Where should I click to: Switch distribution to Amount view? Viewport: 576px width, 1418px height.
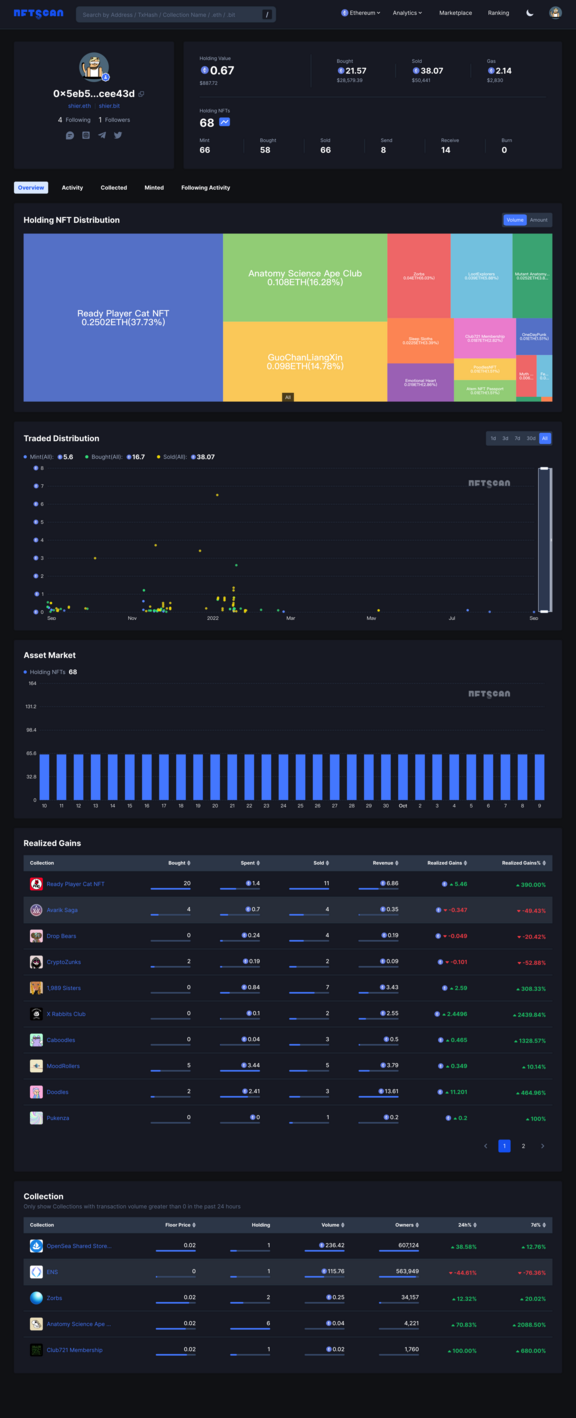coord(539,220)
